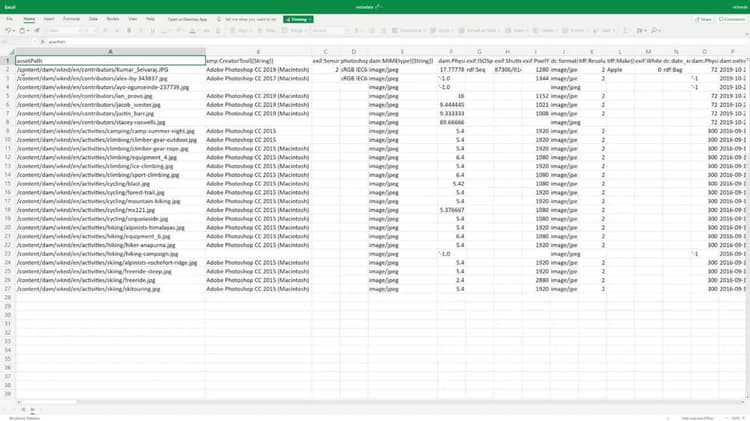Open the View tab
The width and height of the screenshot is (750, 421).
click(x=132, y=19)
